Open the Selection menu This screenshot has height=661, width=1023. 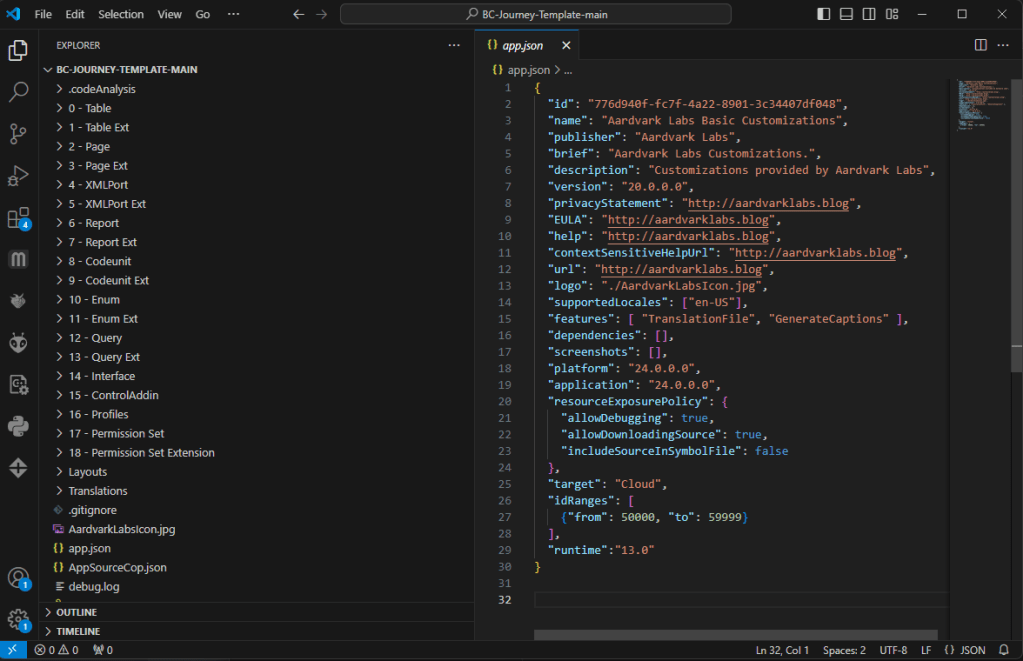tap(121, 15)
